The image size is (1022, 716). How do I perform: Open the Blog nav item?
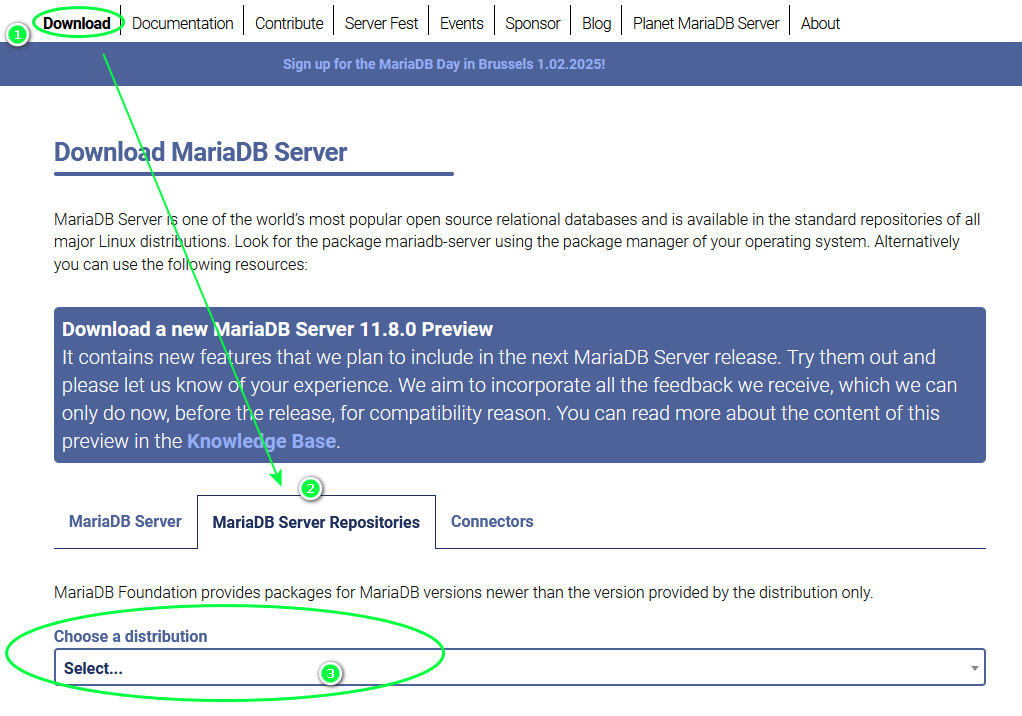[596, 23]
